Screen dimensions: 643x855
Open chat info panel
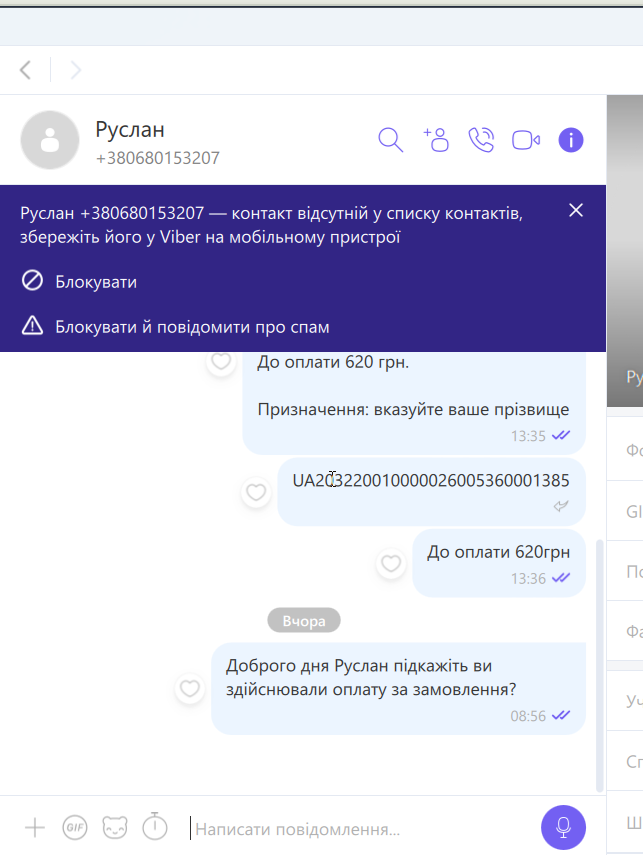[x=571, y=140]
